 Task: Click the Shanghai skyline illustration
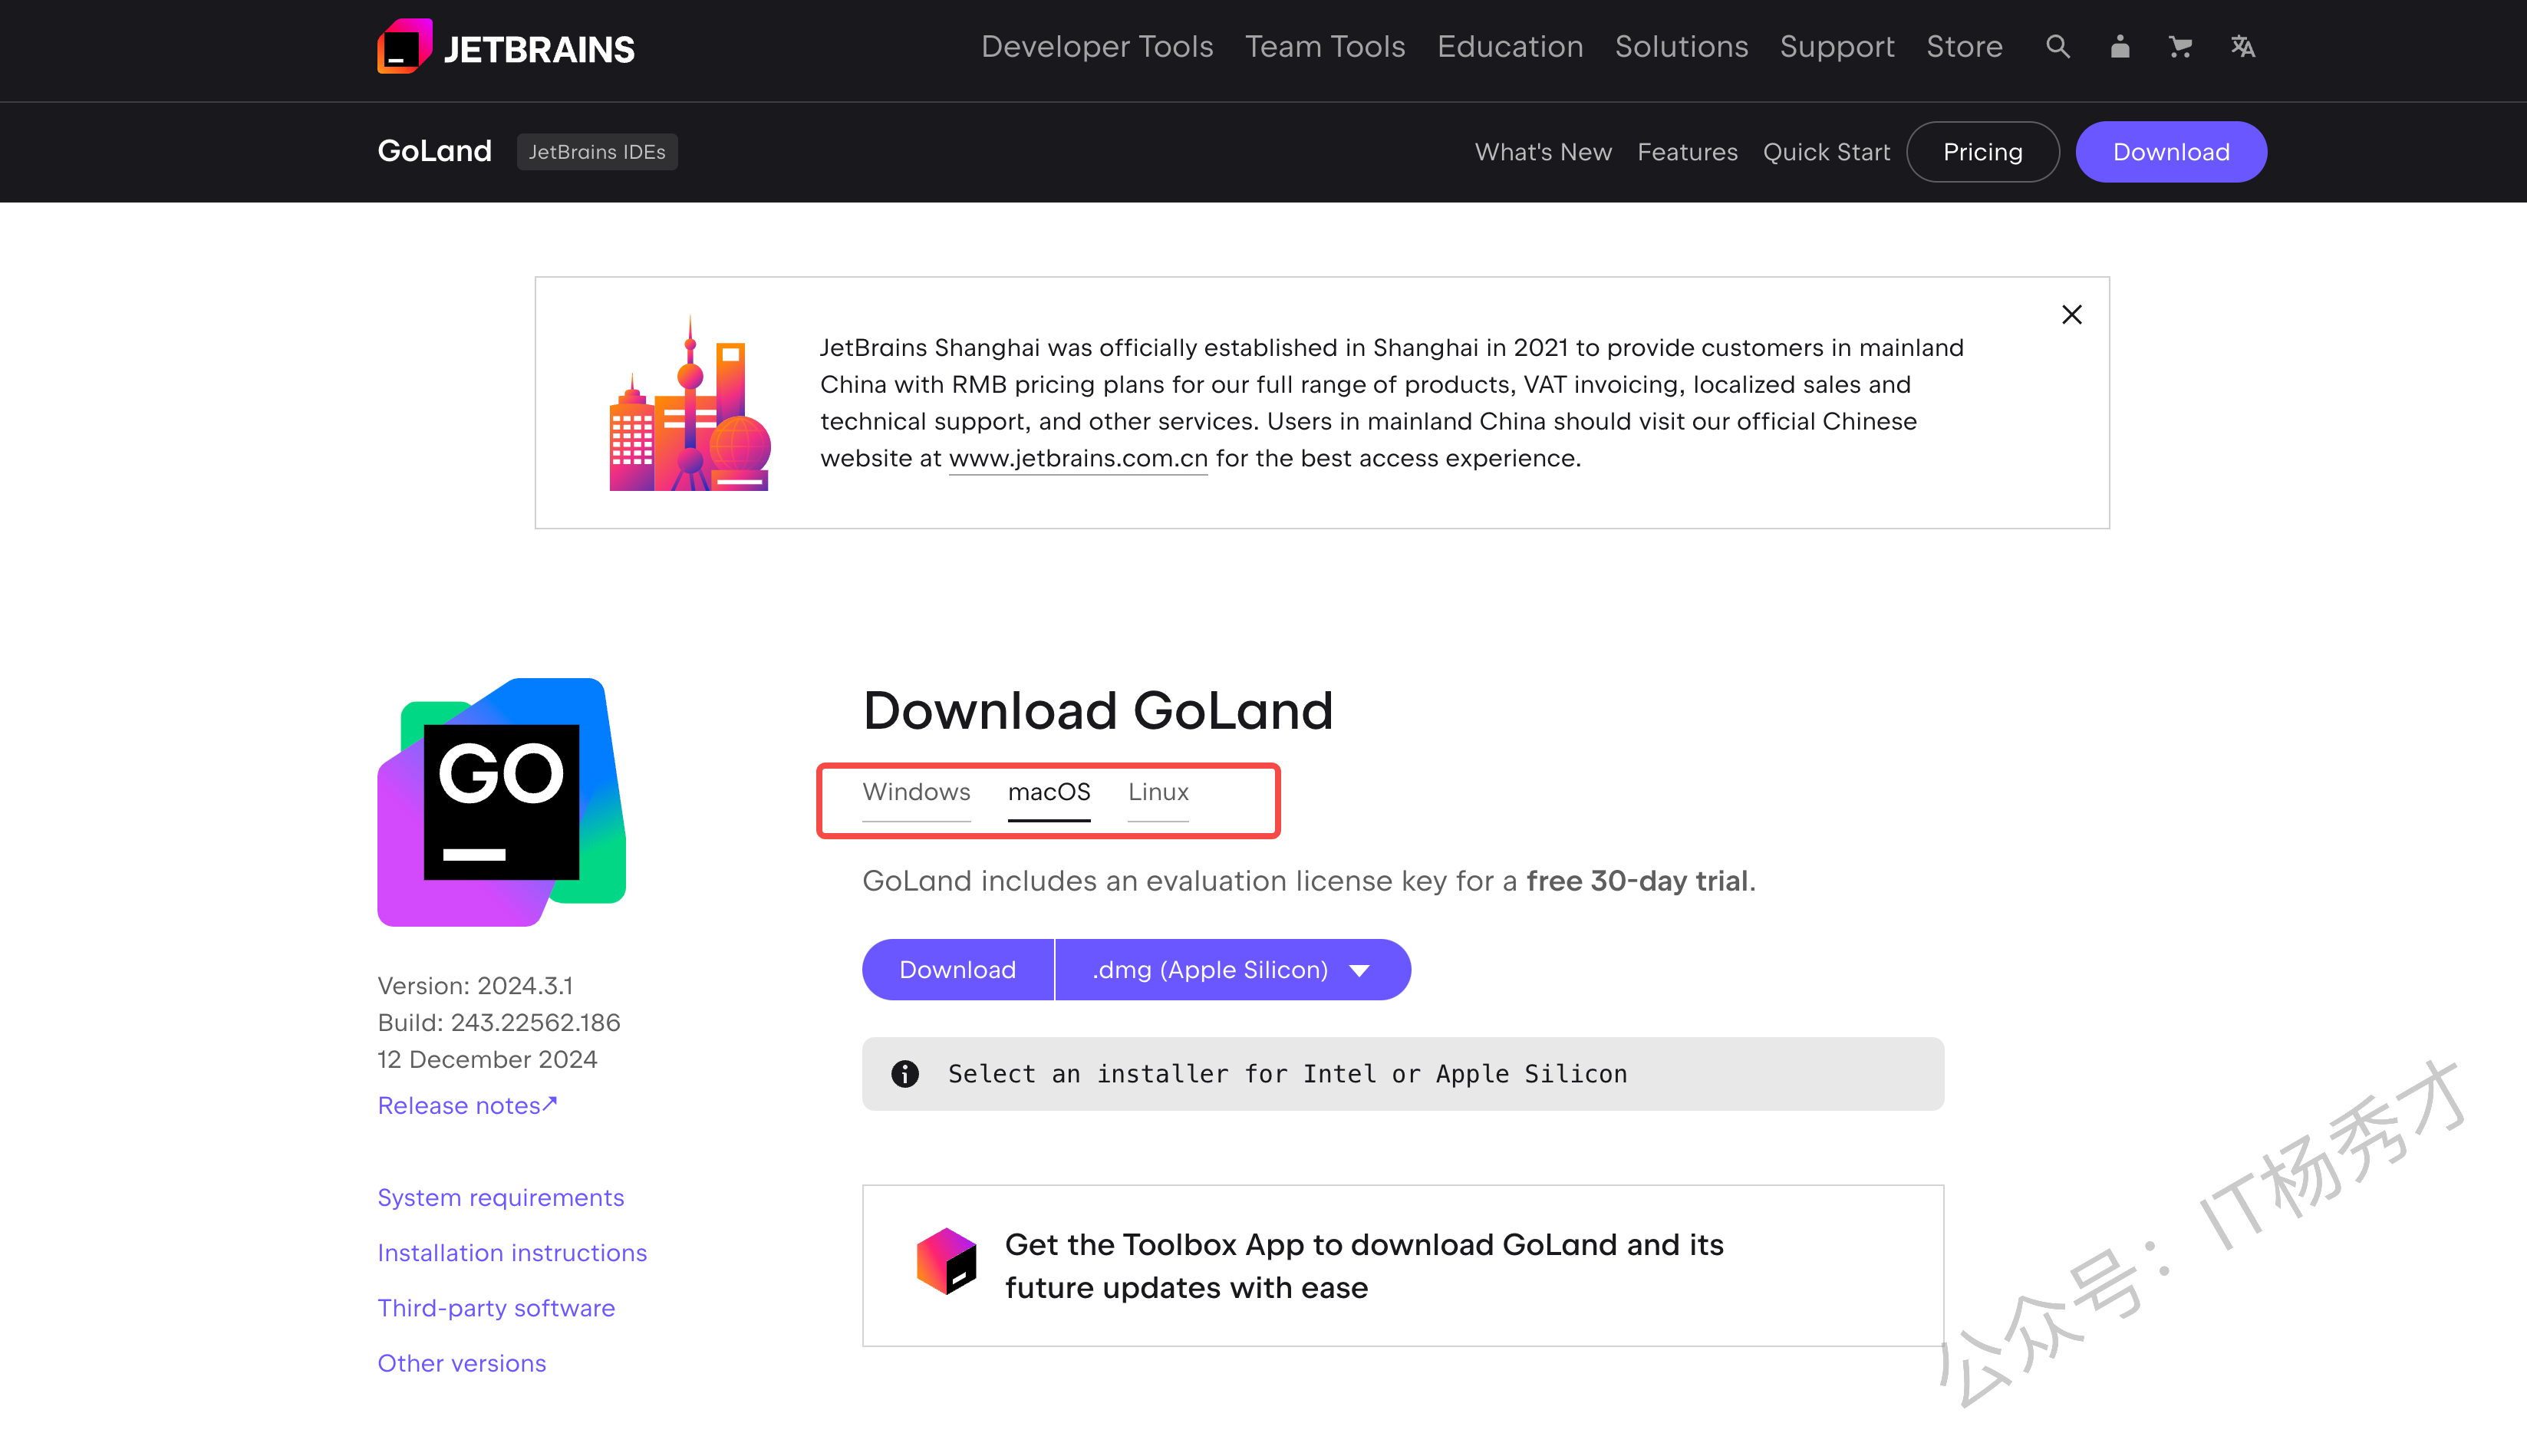coord(689,403)
